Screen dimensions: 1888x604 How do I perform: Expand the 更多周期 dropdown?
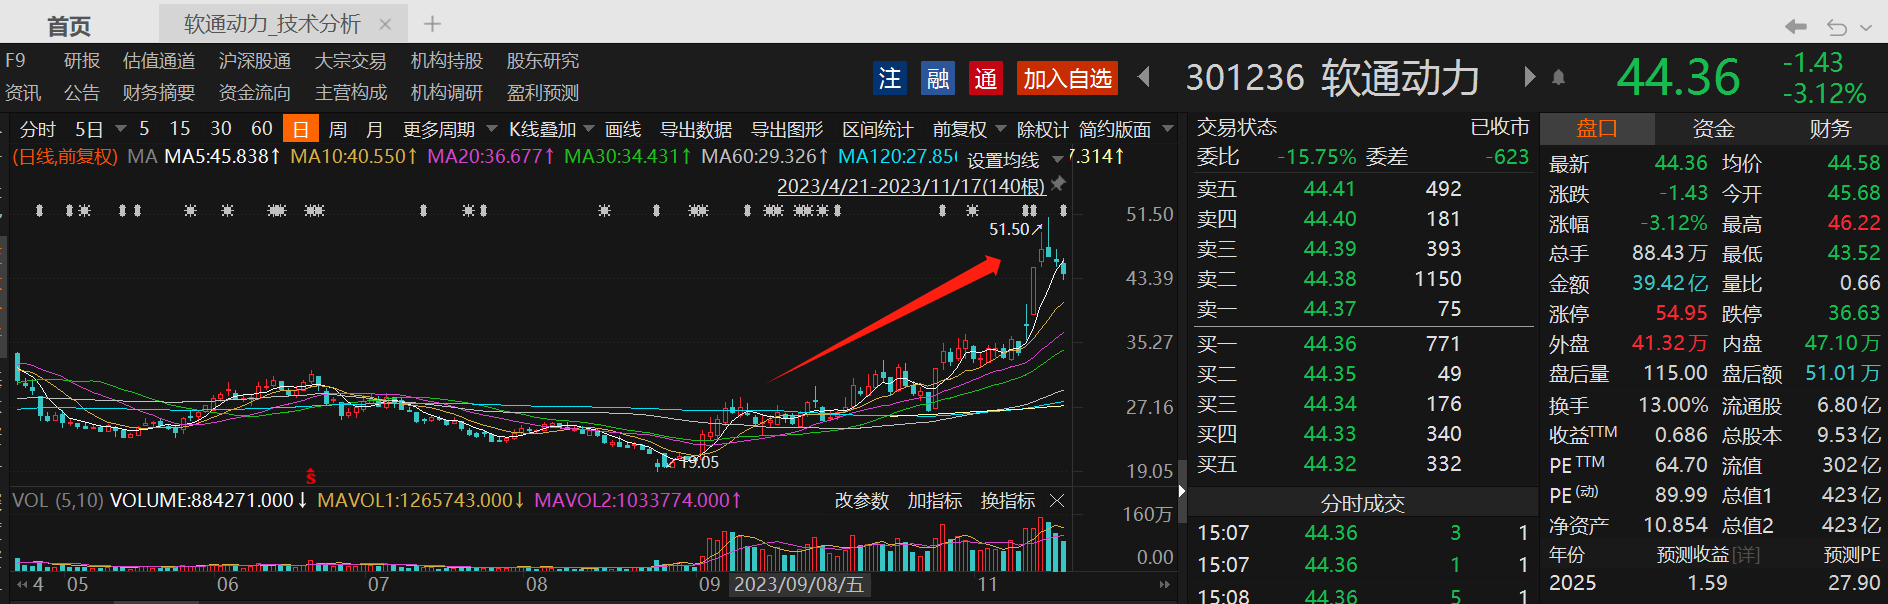492,129
